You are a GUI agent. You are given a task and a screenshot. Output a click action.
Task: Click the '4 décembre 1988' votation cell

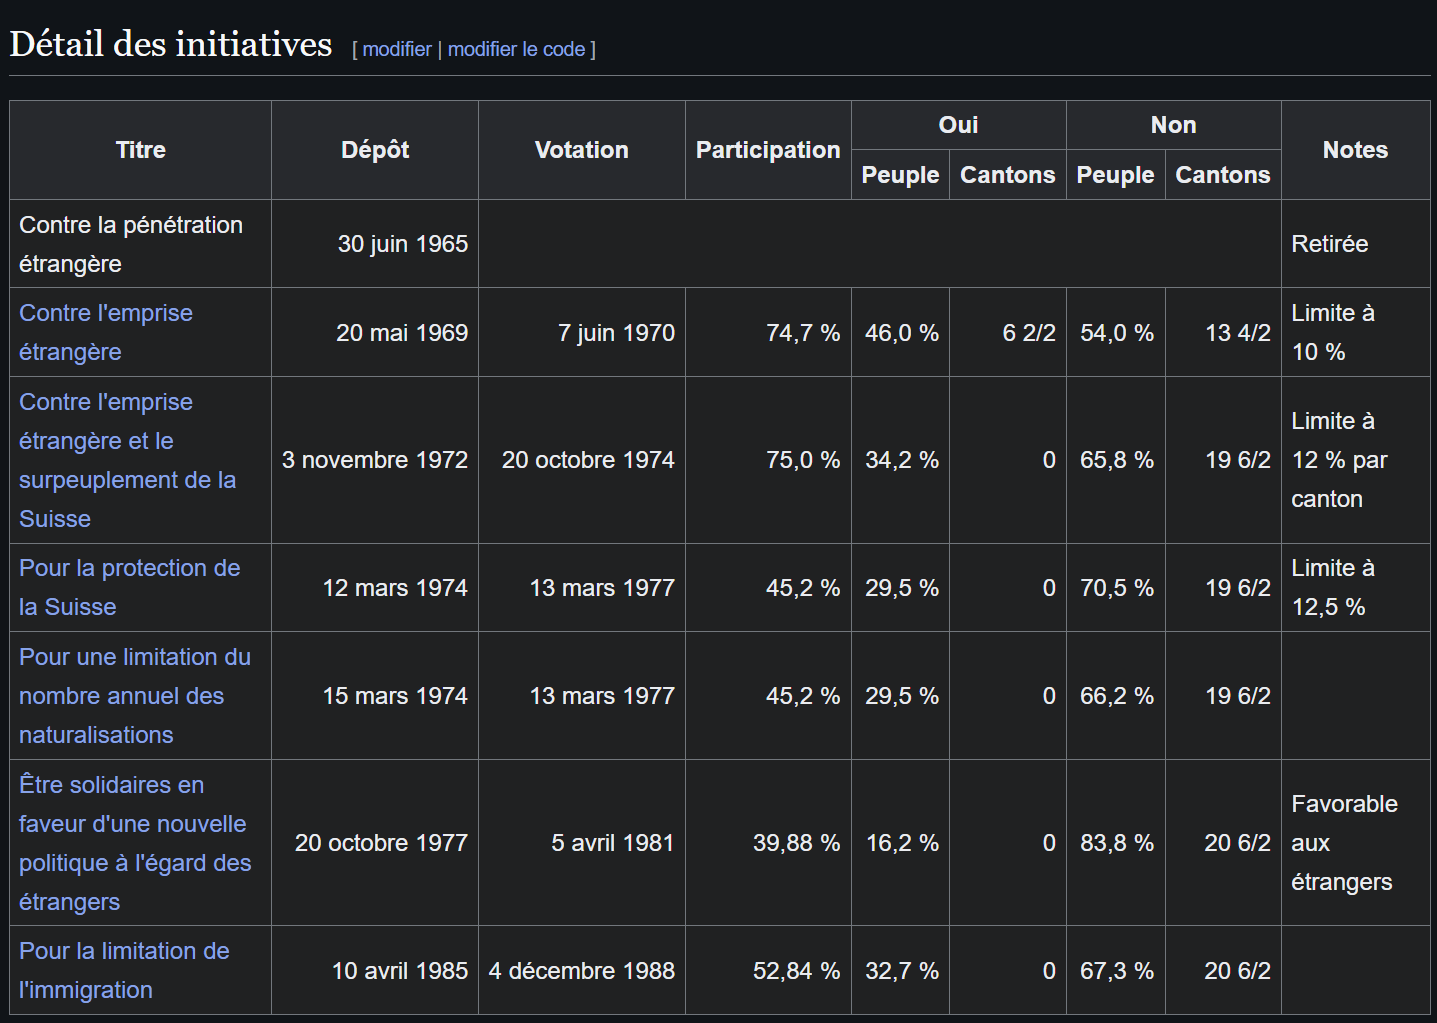(x=582, y=970)
